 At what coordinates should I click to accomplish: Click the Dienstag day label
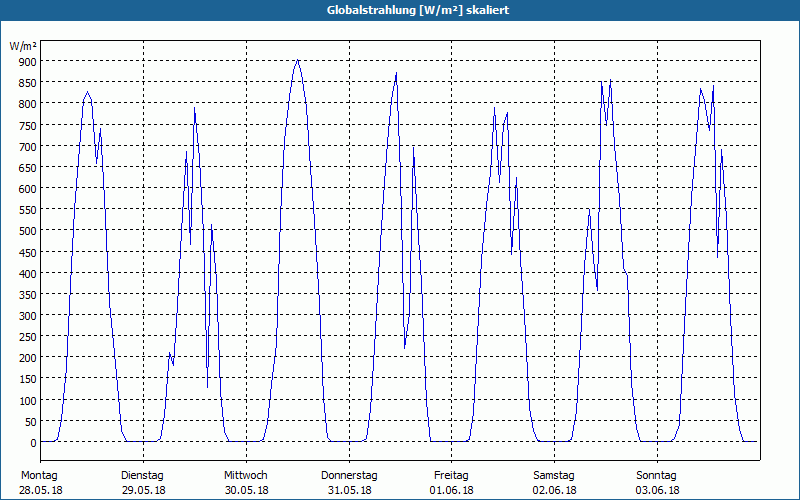pyautogui.click(x=142, y=476)
